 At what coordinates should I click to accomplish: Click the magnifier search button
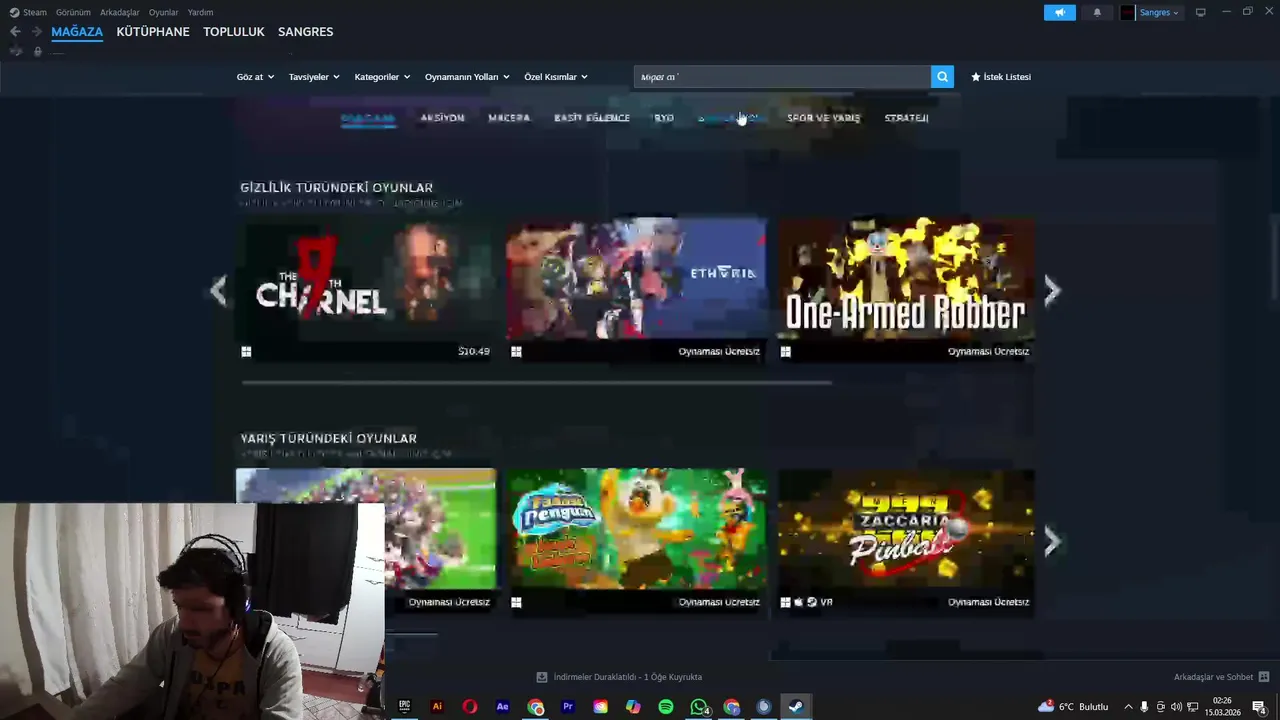pyautogui.click(x=942, y=77)
